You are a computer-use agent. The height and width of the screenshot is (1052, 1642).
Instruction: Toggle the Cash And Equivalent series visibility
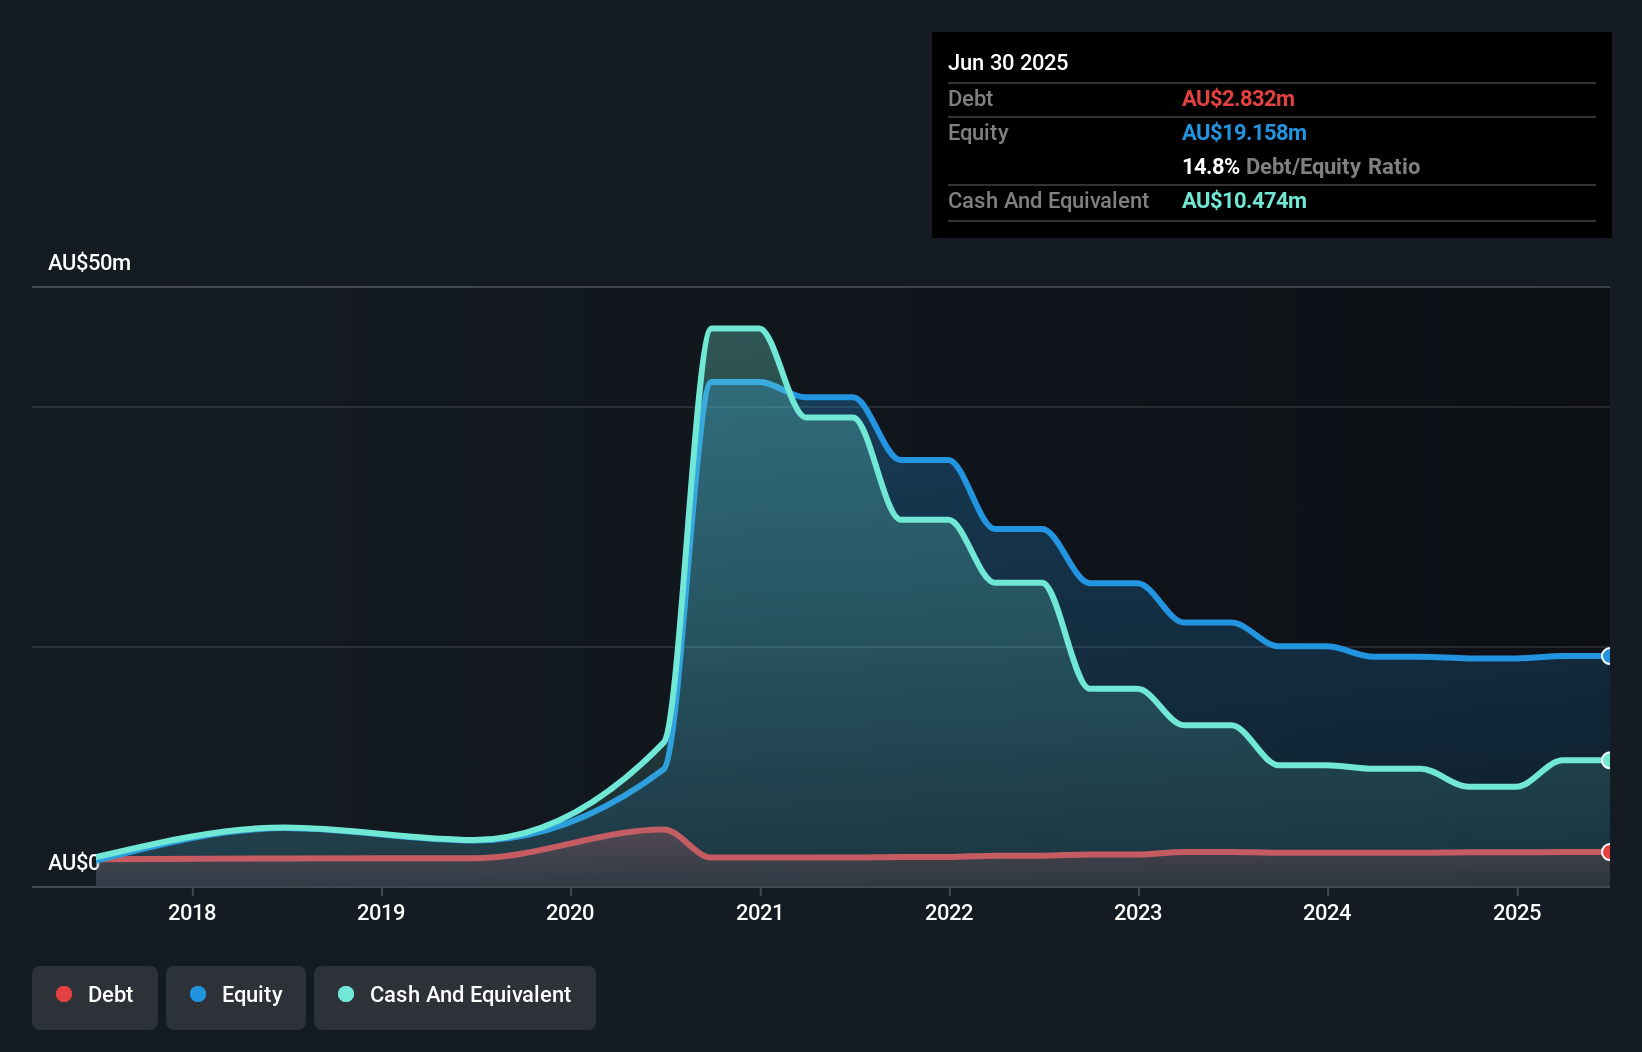pyautogui.click(x=455, y=996)
